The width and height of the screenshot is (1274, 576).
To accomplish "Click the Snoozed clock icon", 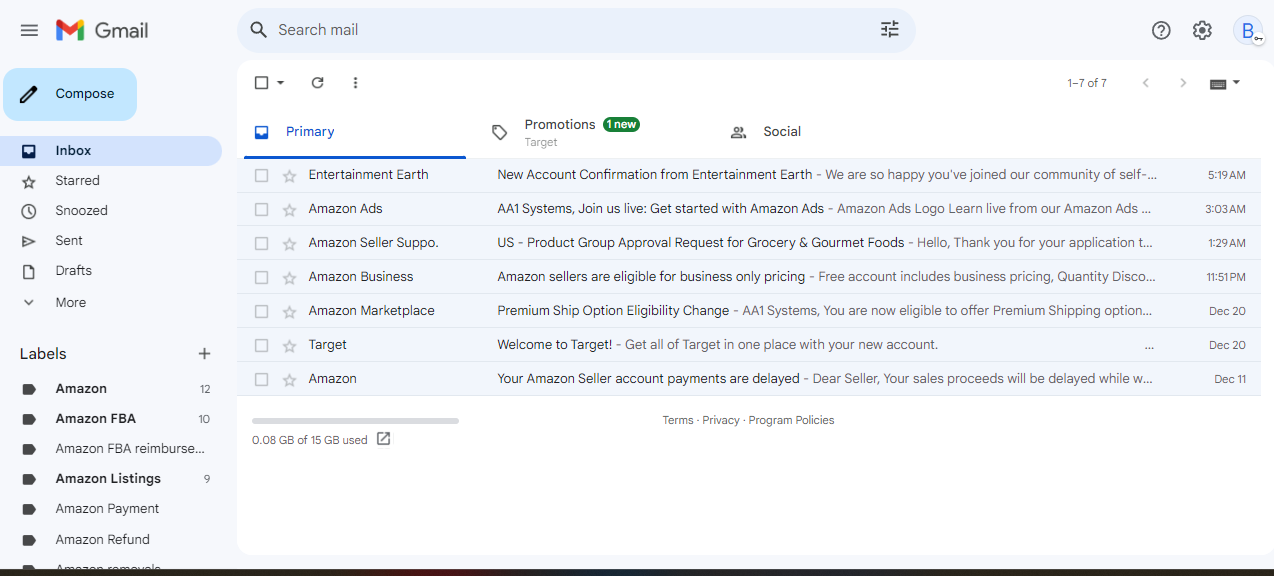I will coord(29,211).
